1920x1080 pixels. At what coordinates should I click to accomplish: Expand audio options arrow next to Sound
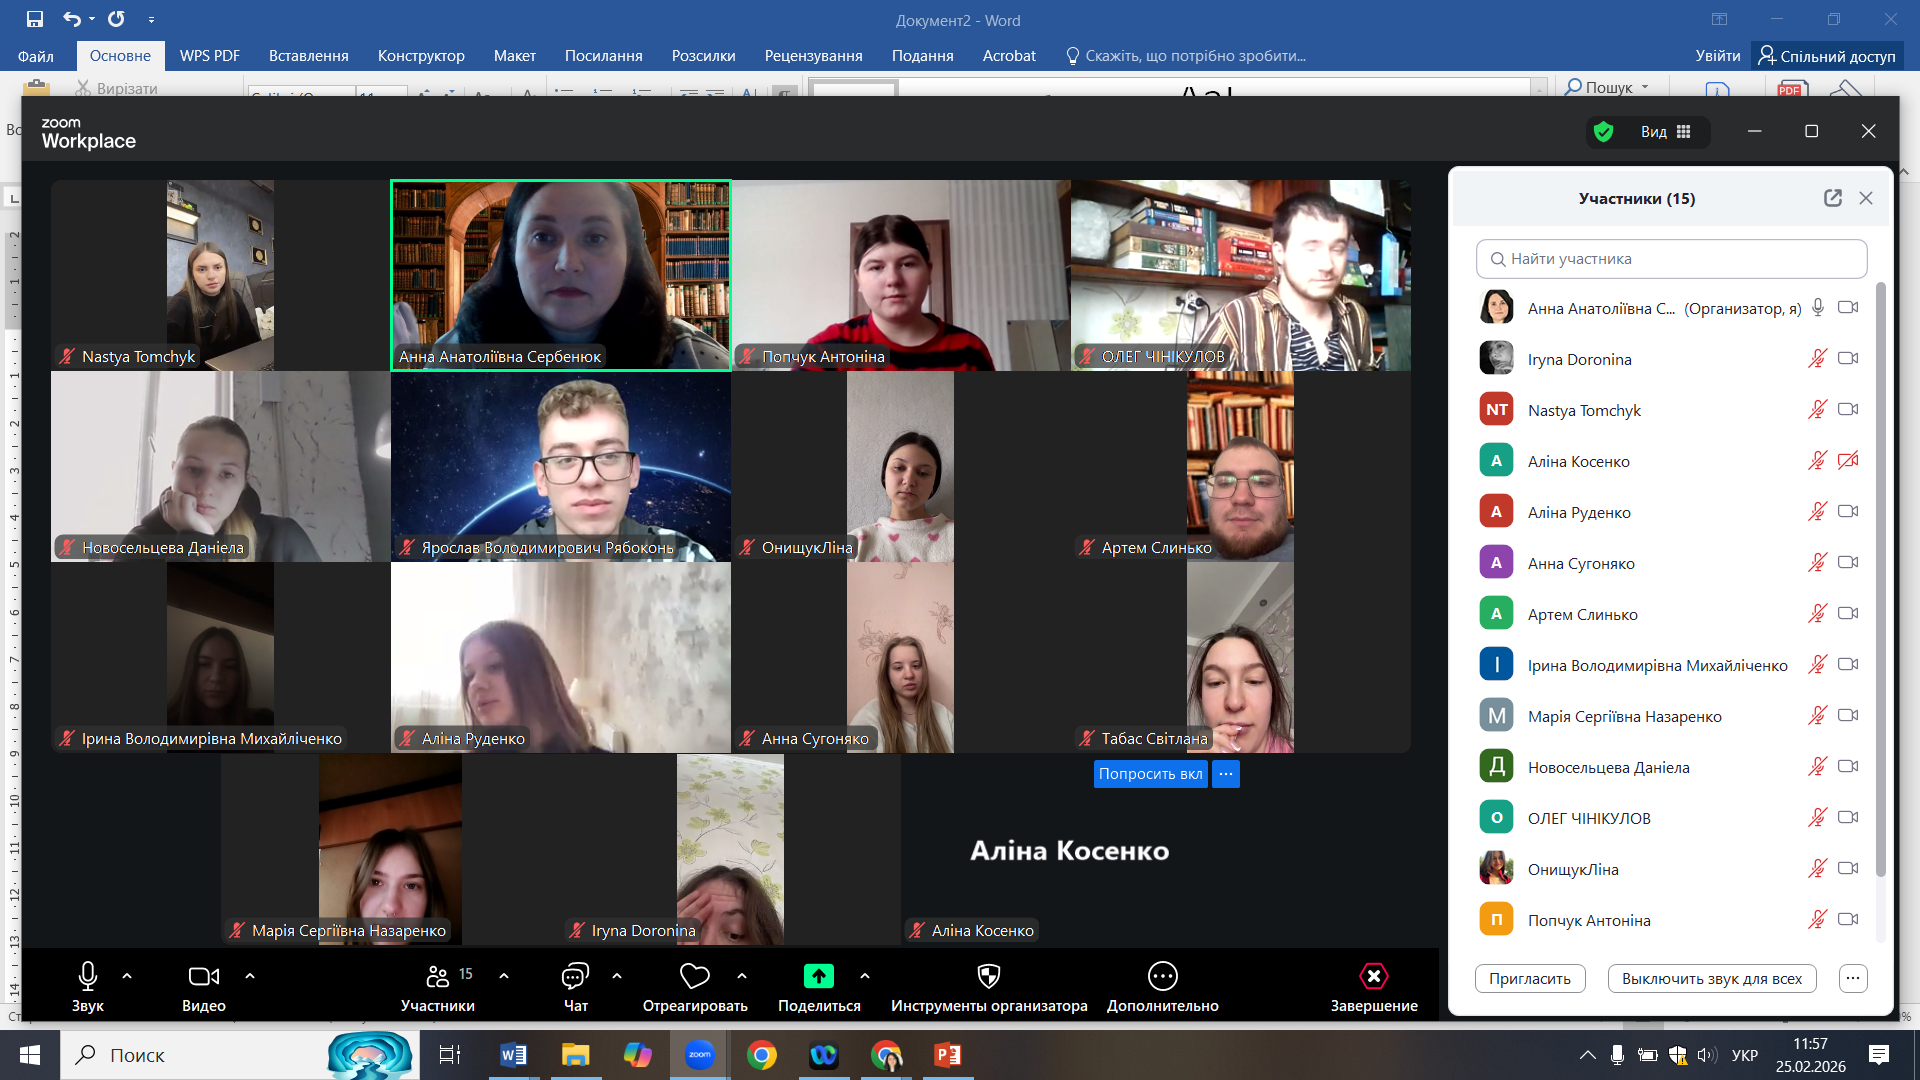click(127, 976)
